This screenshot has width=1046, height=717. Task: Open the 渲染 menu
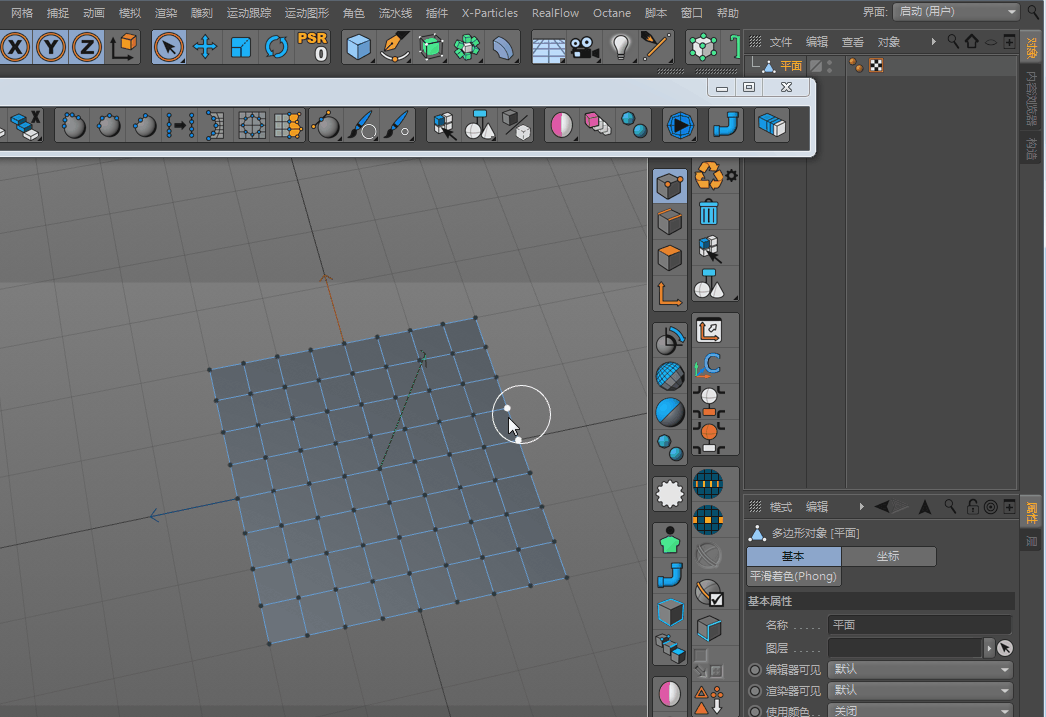(166, 13)
